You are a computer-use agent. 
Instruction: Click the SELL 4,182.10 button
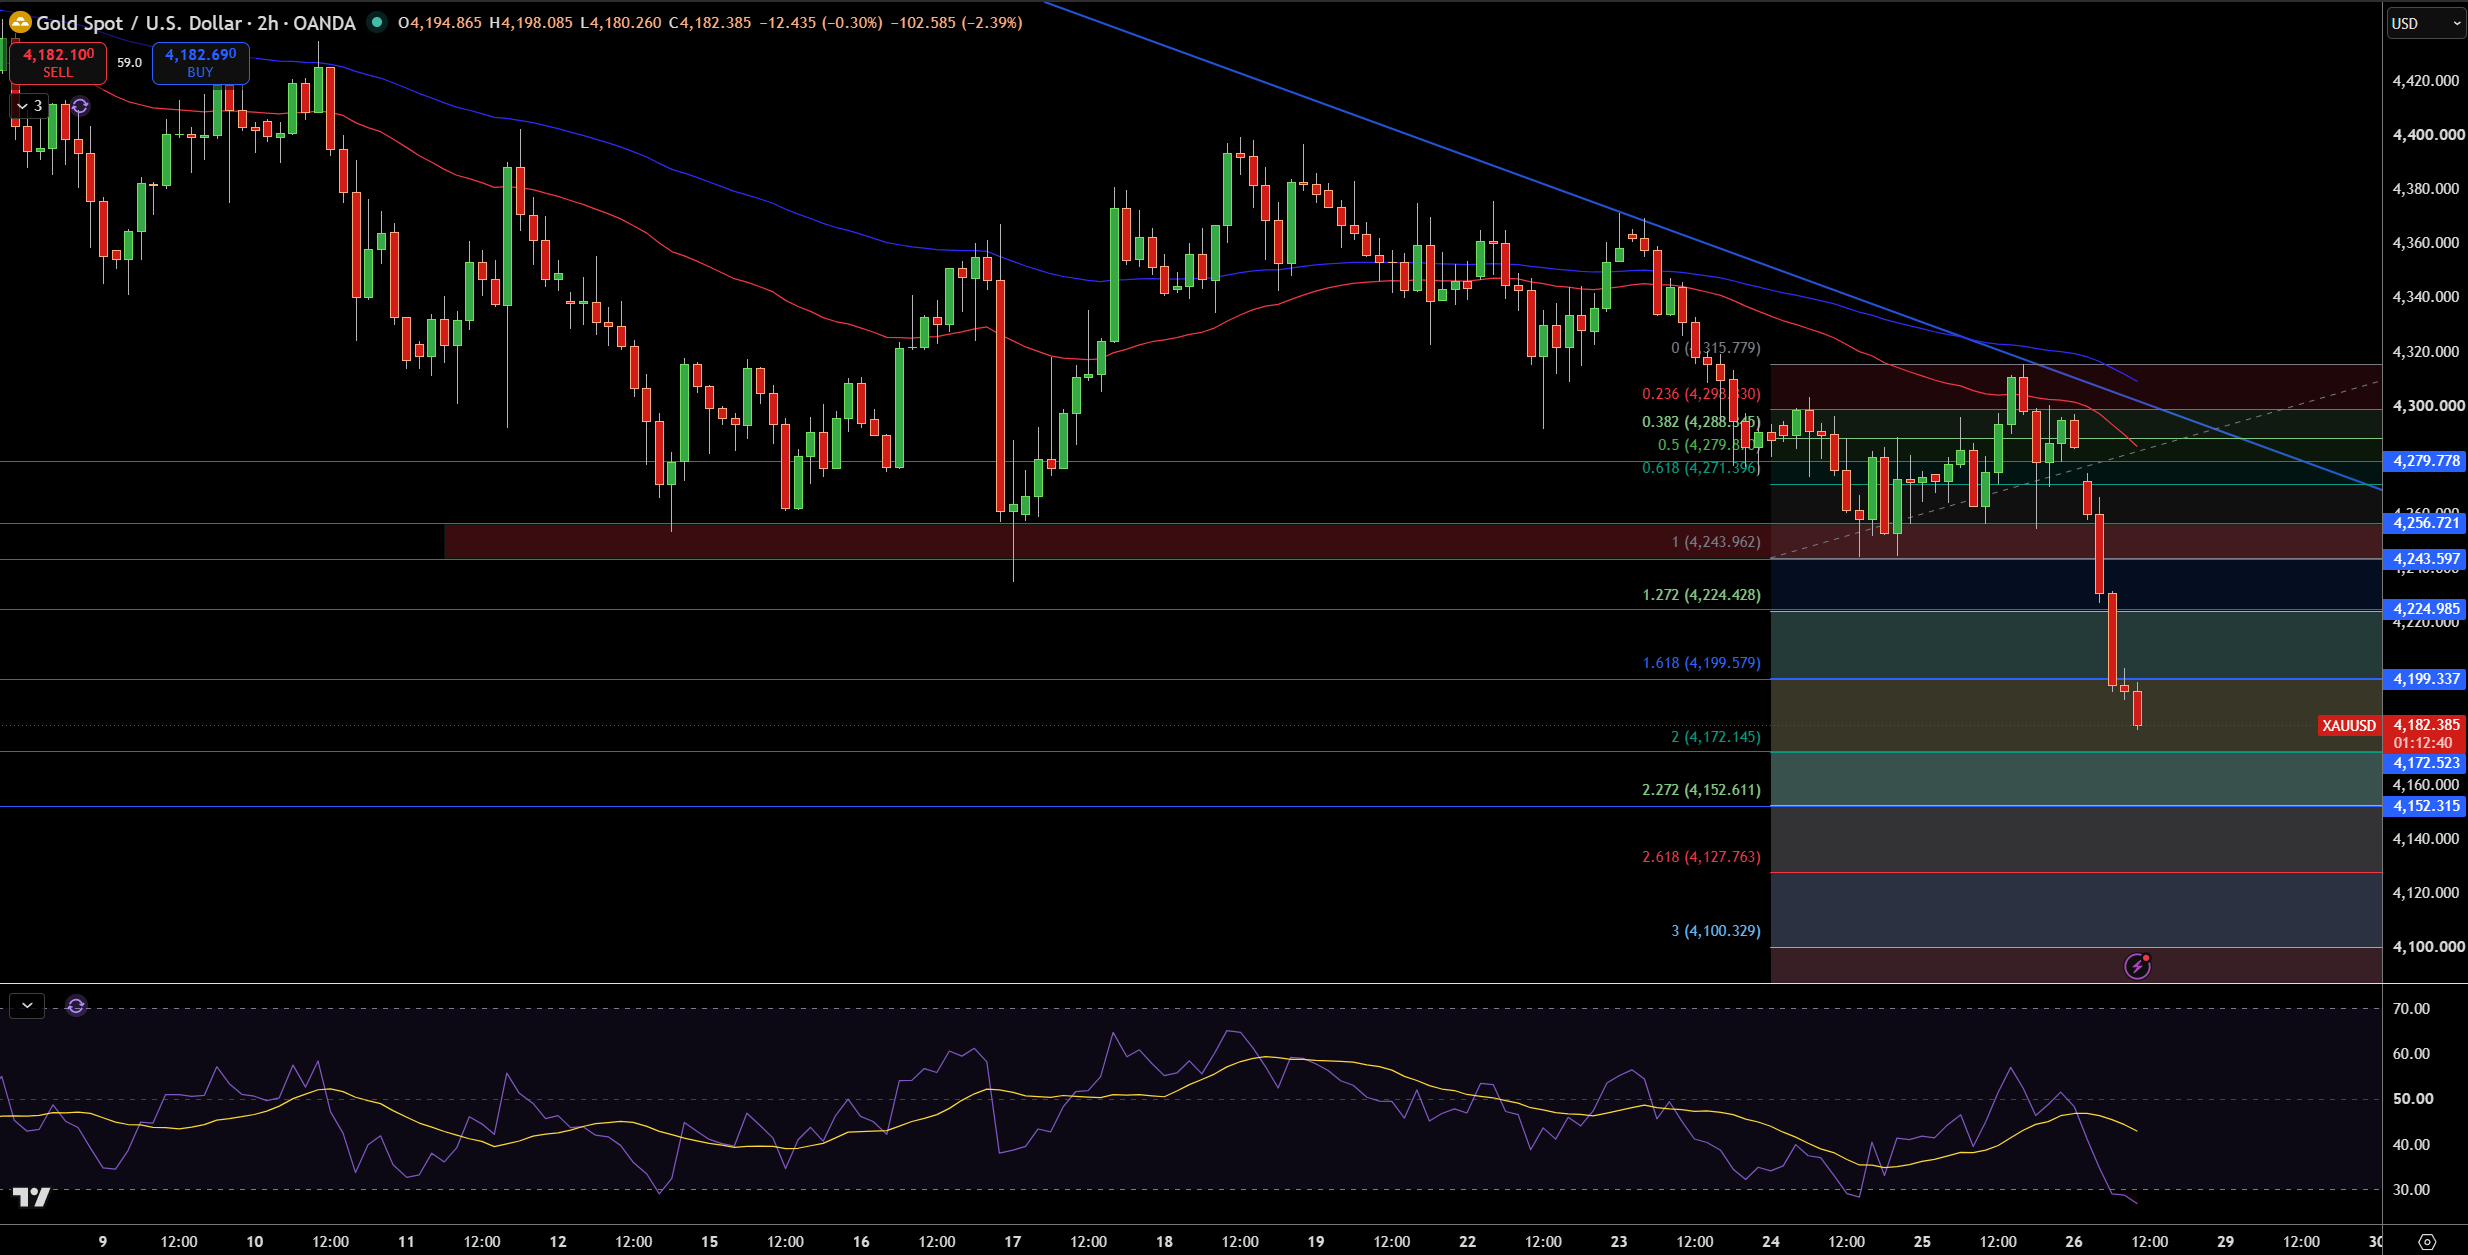(x=58, y=63)
